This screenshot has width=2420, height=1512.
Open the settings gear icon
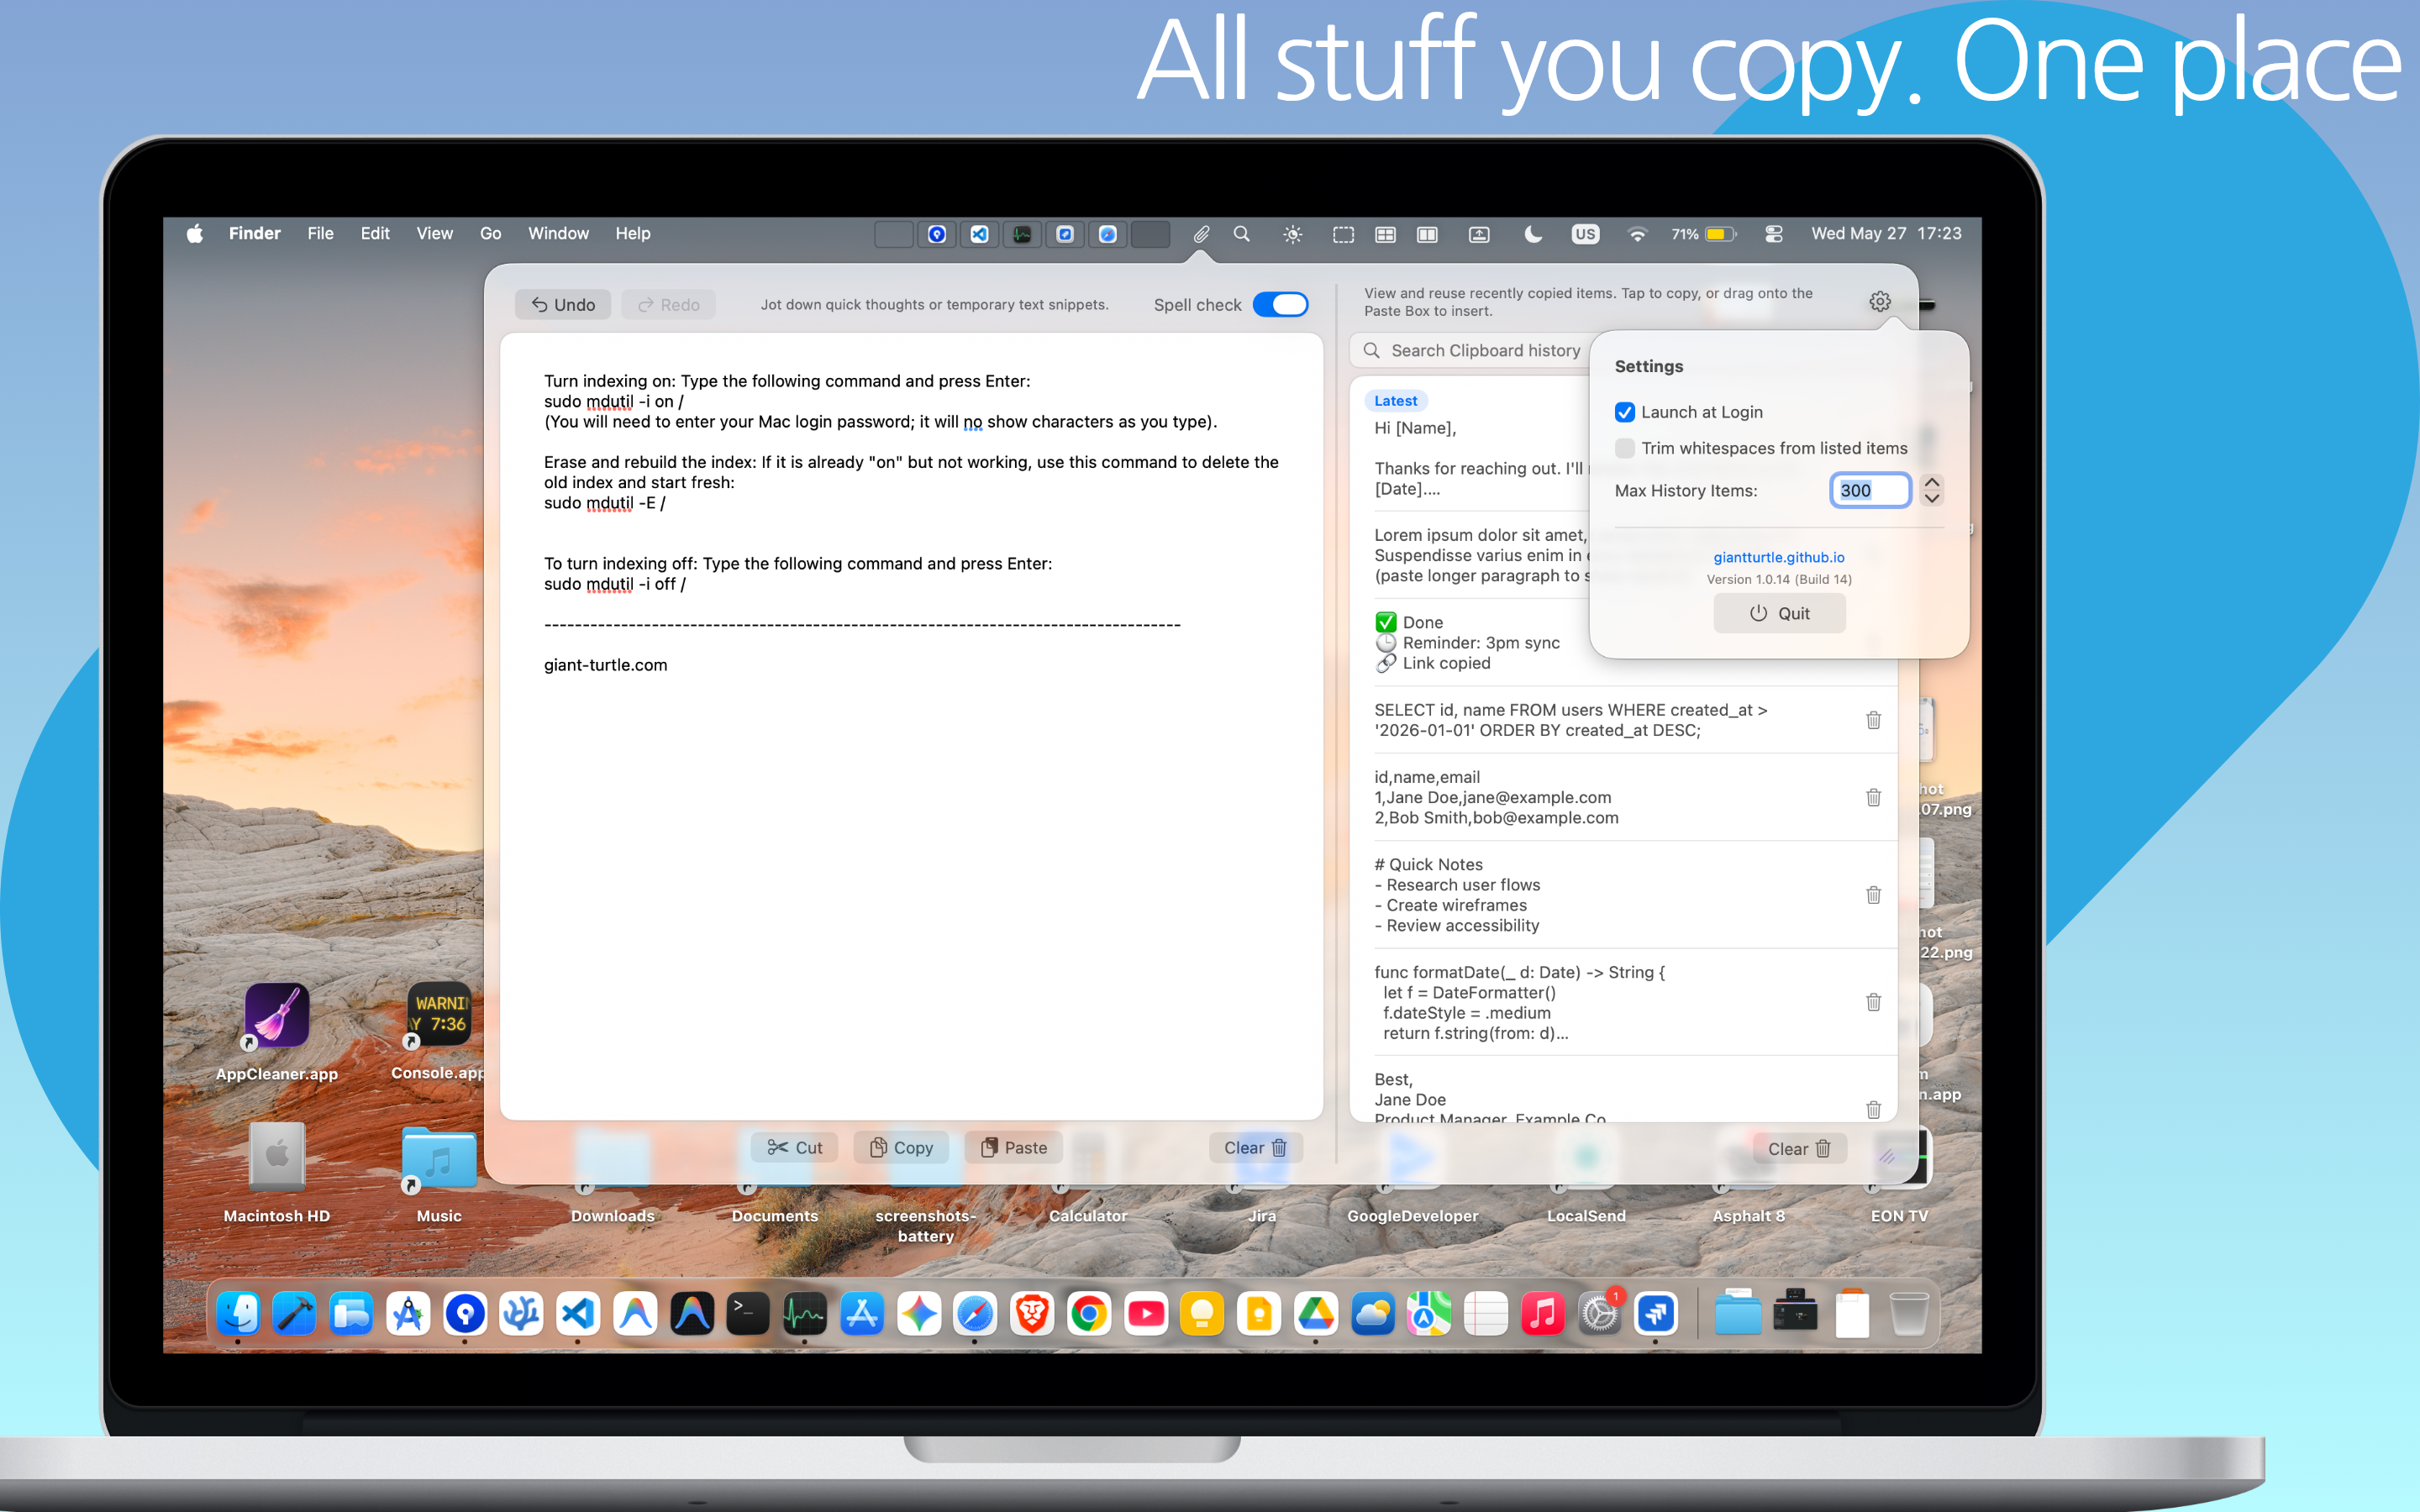tap(1879, 301)
